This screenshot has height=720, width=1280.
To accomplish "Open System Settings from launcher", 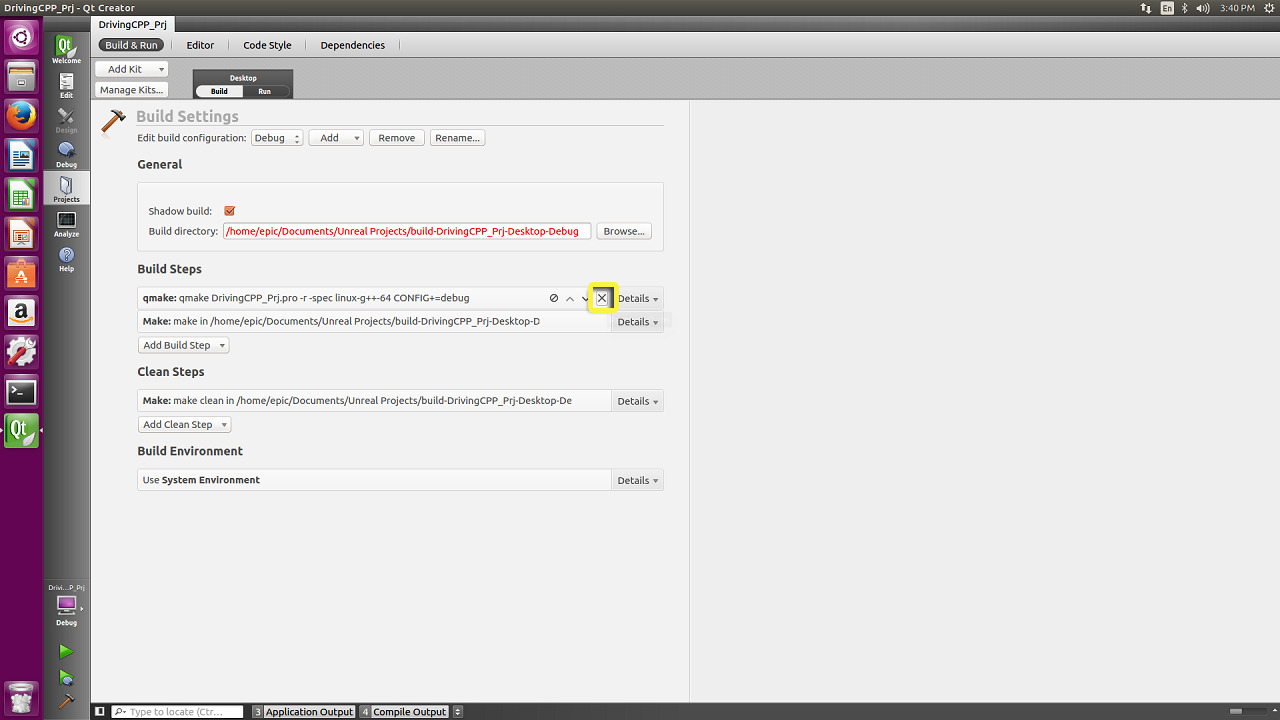I will tap(21, 352).
